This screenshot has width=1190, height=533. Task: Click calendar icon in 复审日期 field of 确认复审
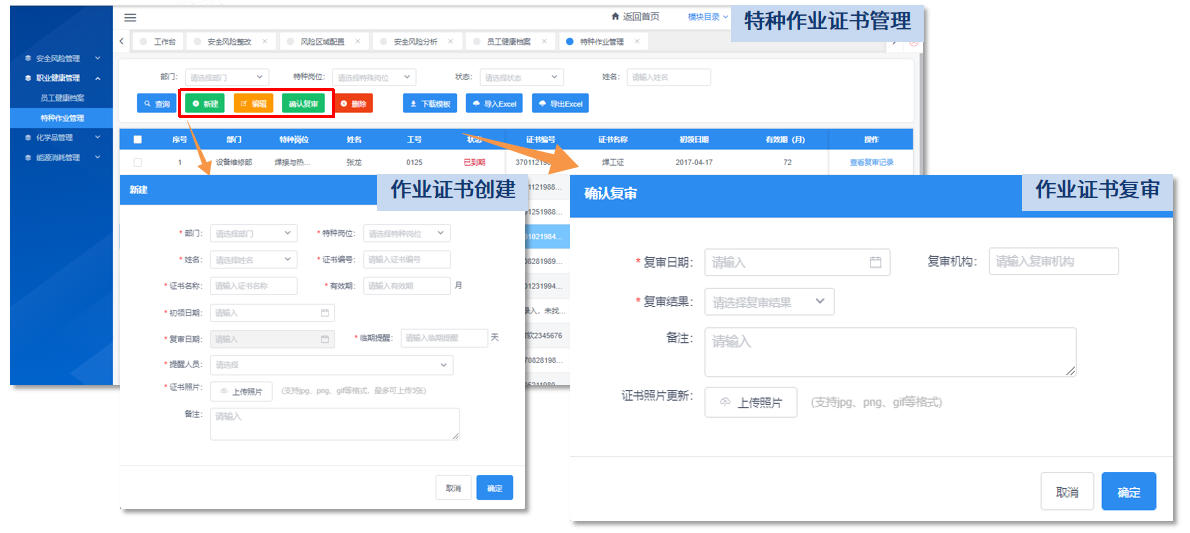click(875, 263)
